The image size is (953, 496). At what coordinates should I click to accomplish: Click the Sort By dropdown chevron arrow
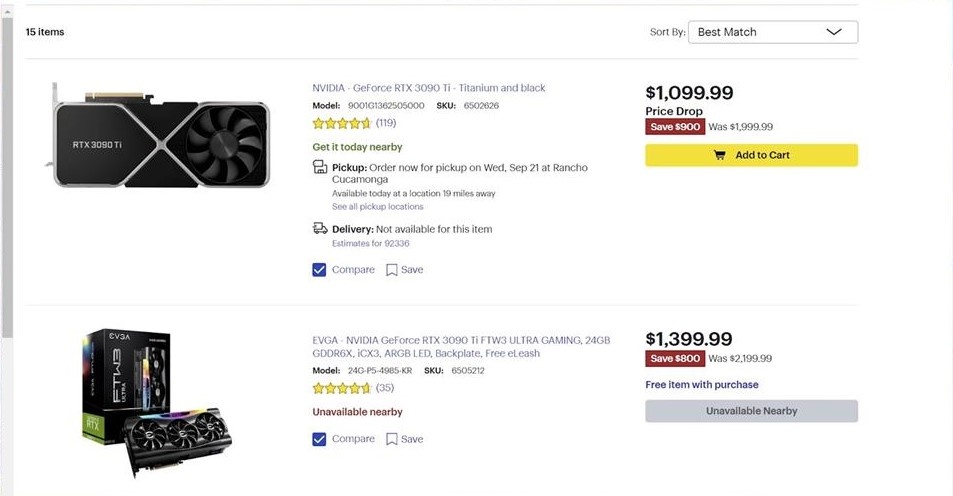tap(834, 32)
